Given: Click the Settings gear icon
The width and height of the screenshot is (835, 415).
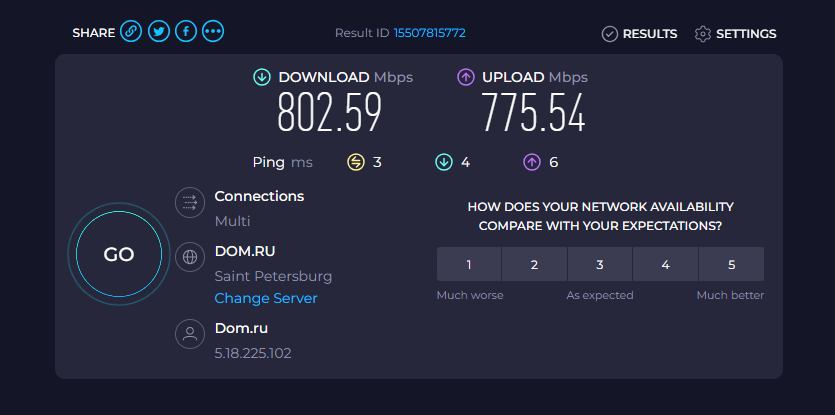Looking at the screenshot, I should [x=703, y=34].
